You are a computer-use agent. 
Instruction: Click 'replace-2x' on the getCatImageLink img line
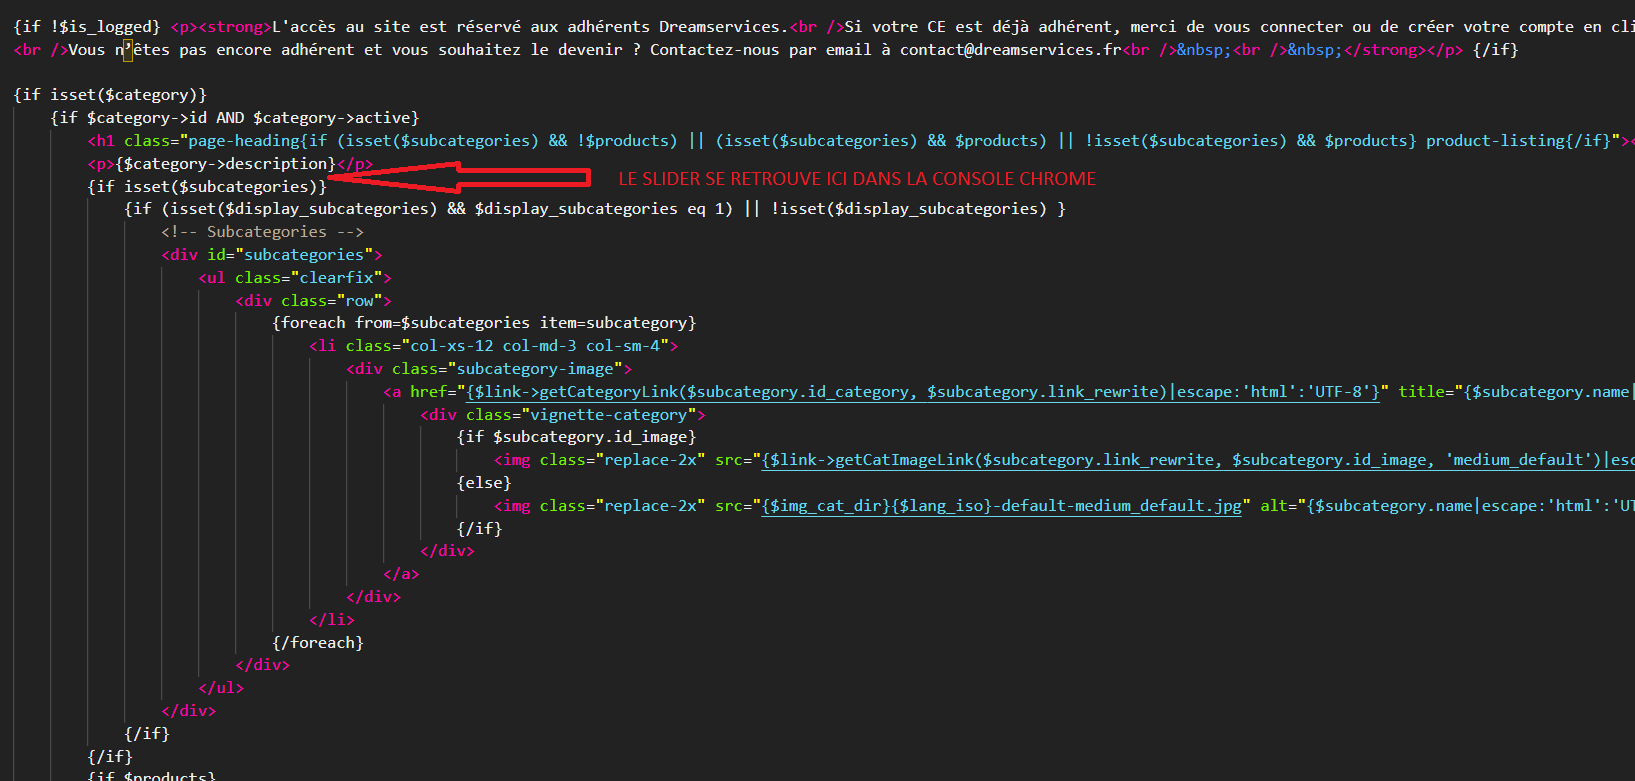[x=651, y=460]
